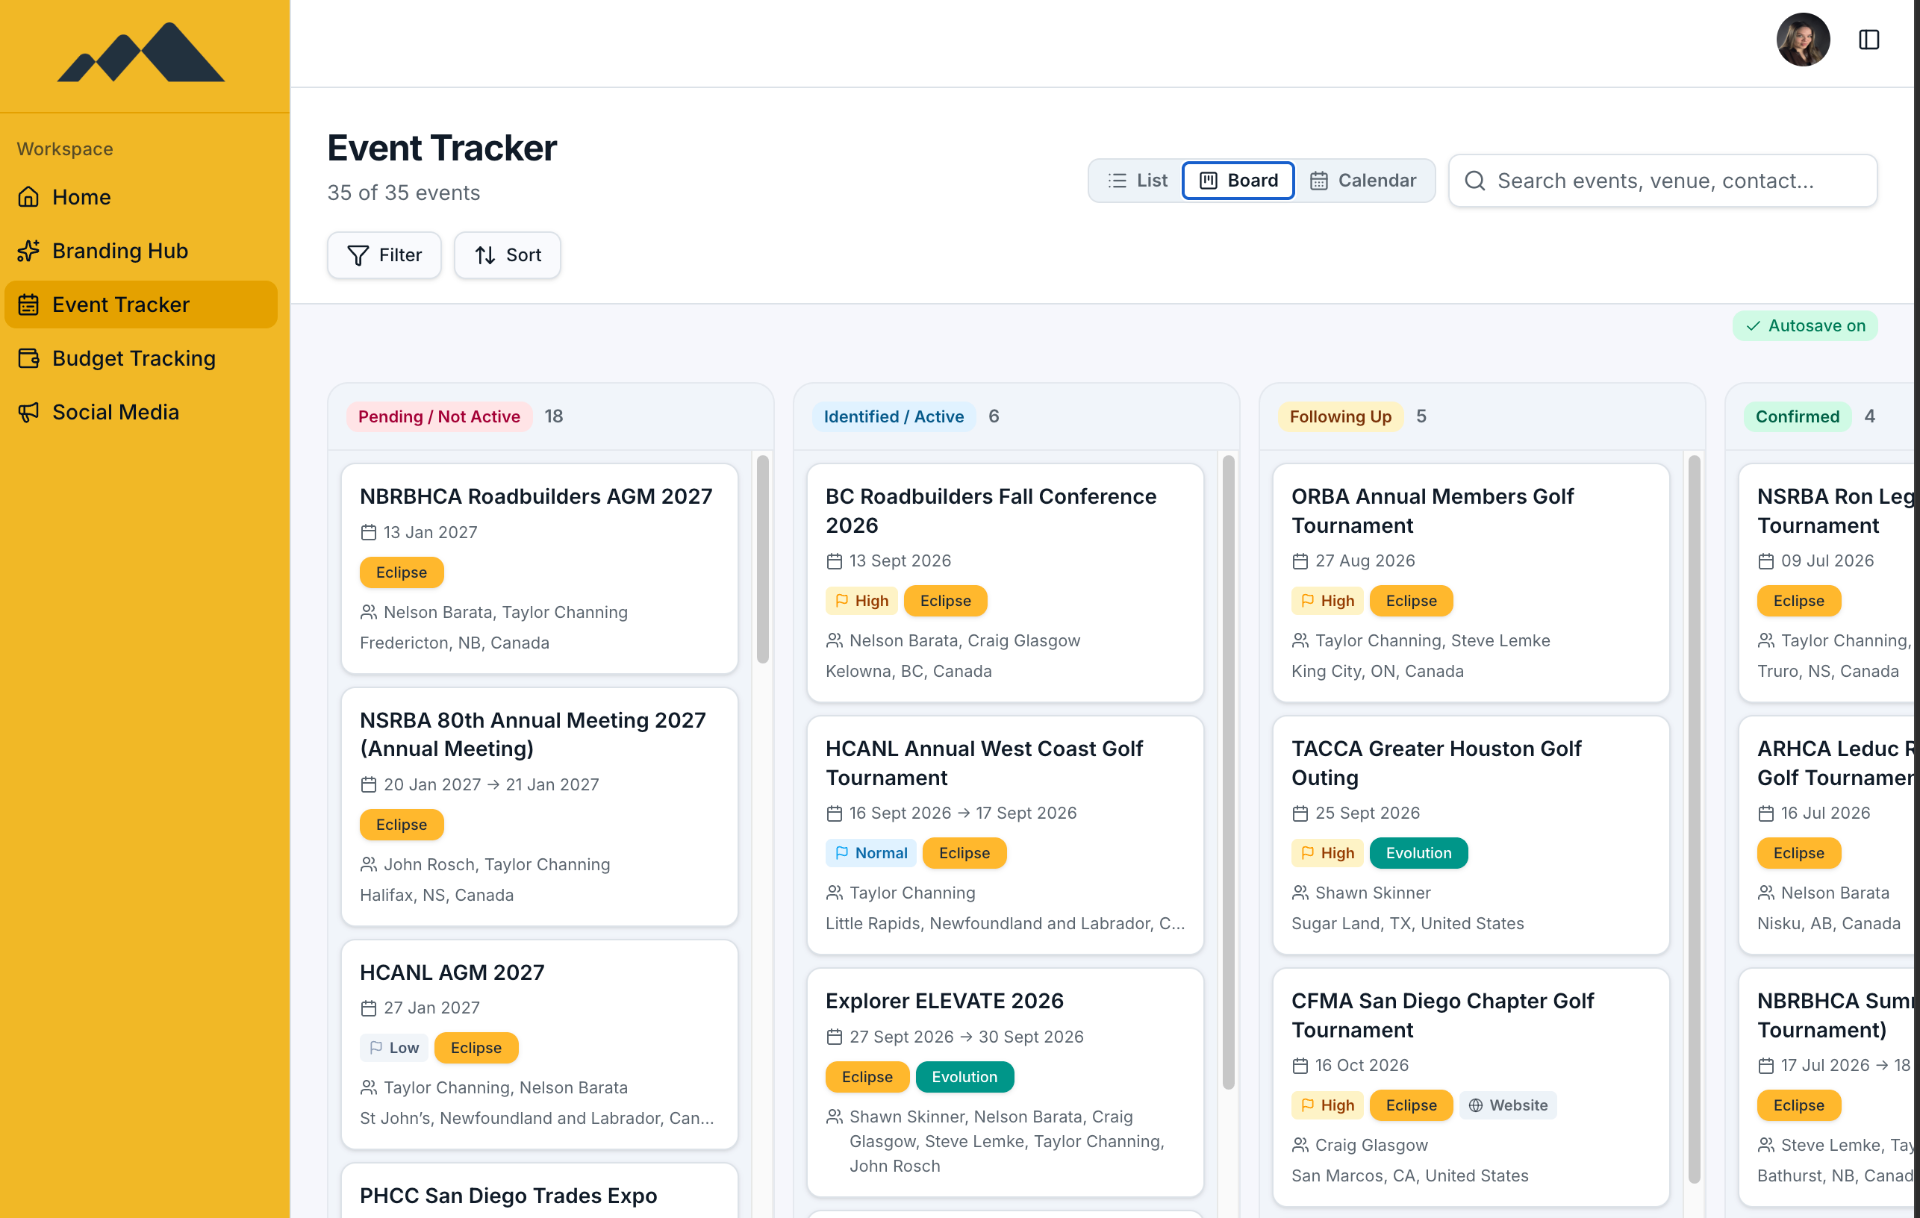
Task: Click the Sort arrows icon
Action: (x=485, y=256)
